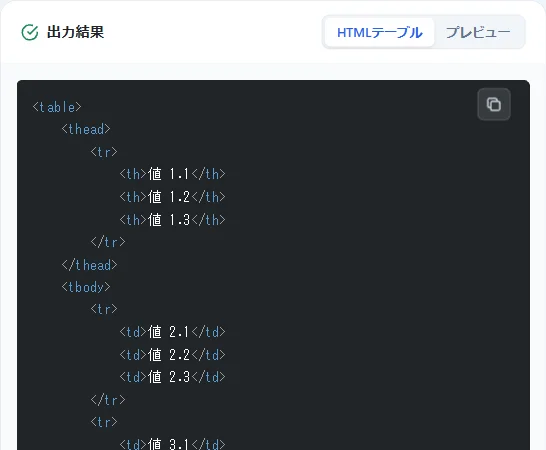Click the line <td>値 3.1</td>
This screenshot has height=450, width=546.
point(172,444)
